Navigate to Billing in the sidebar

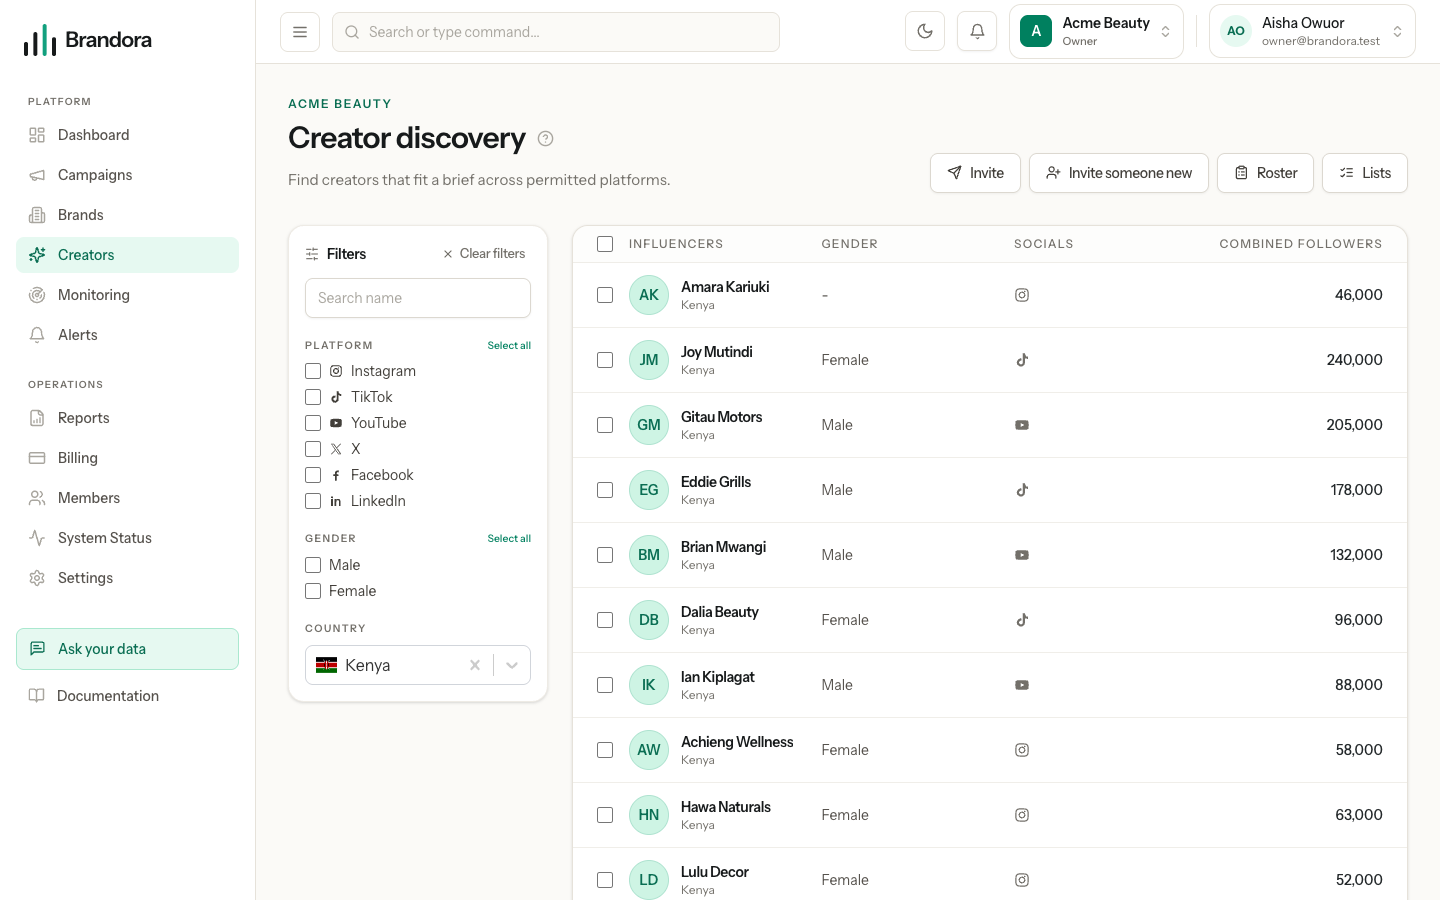click(x=127, y=458)
